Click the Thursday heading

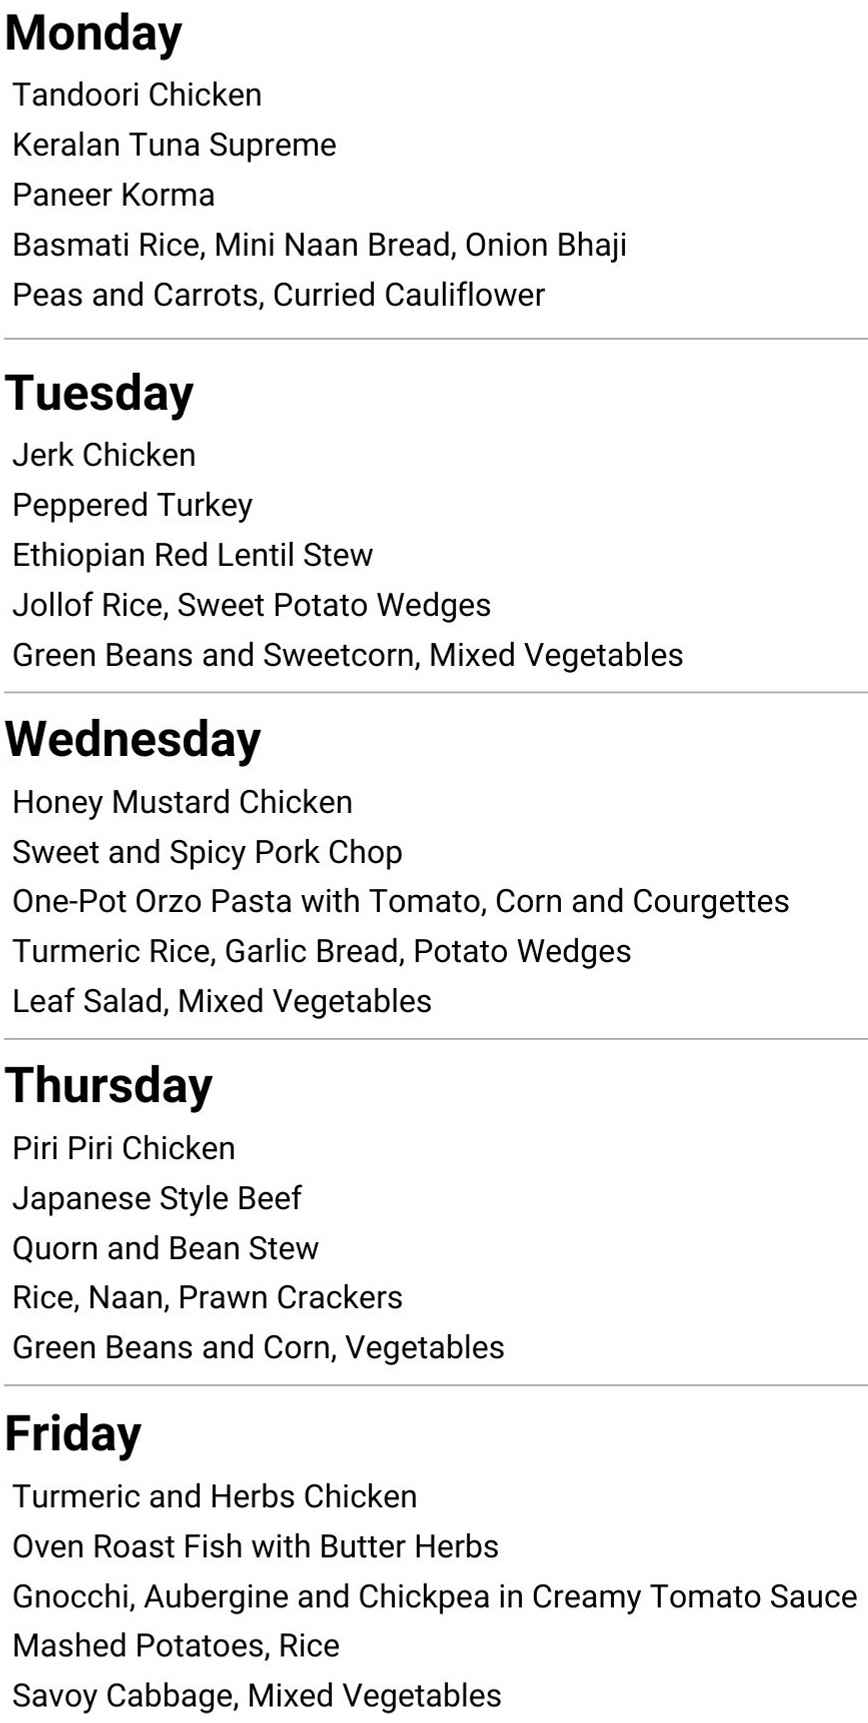(109, 1086)
